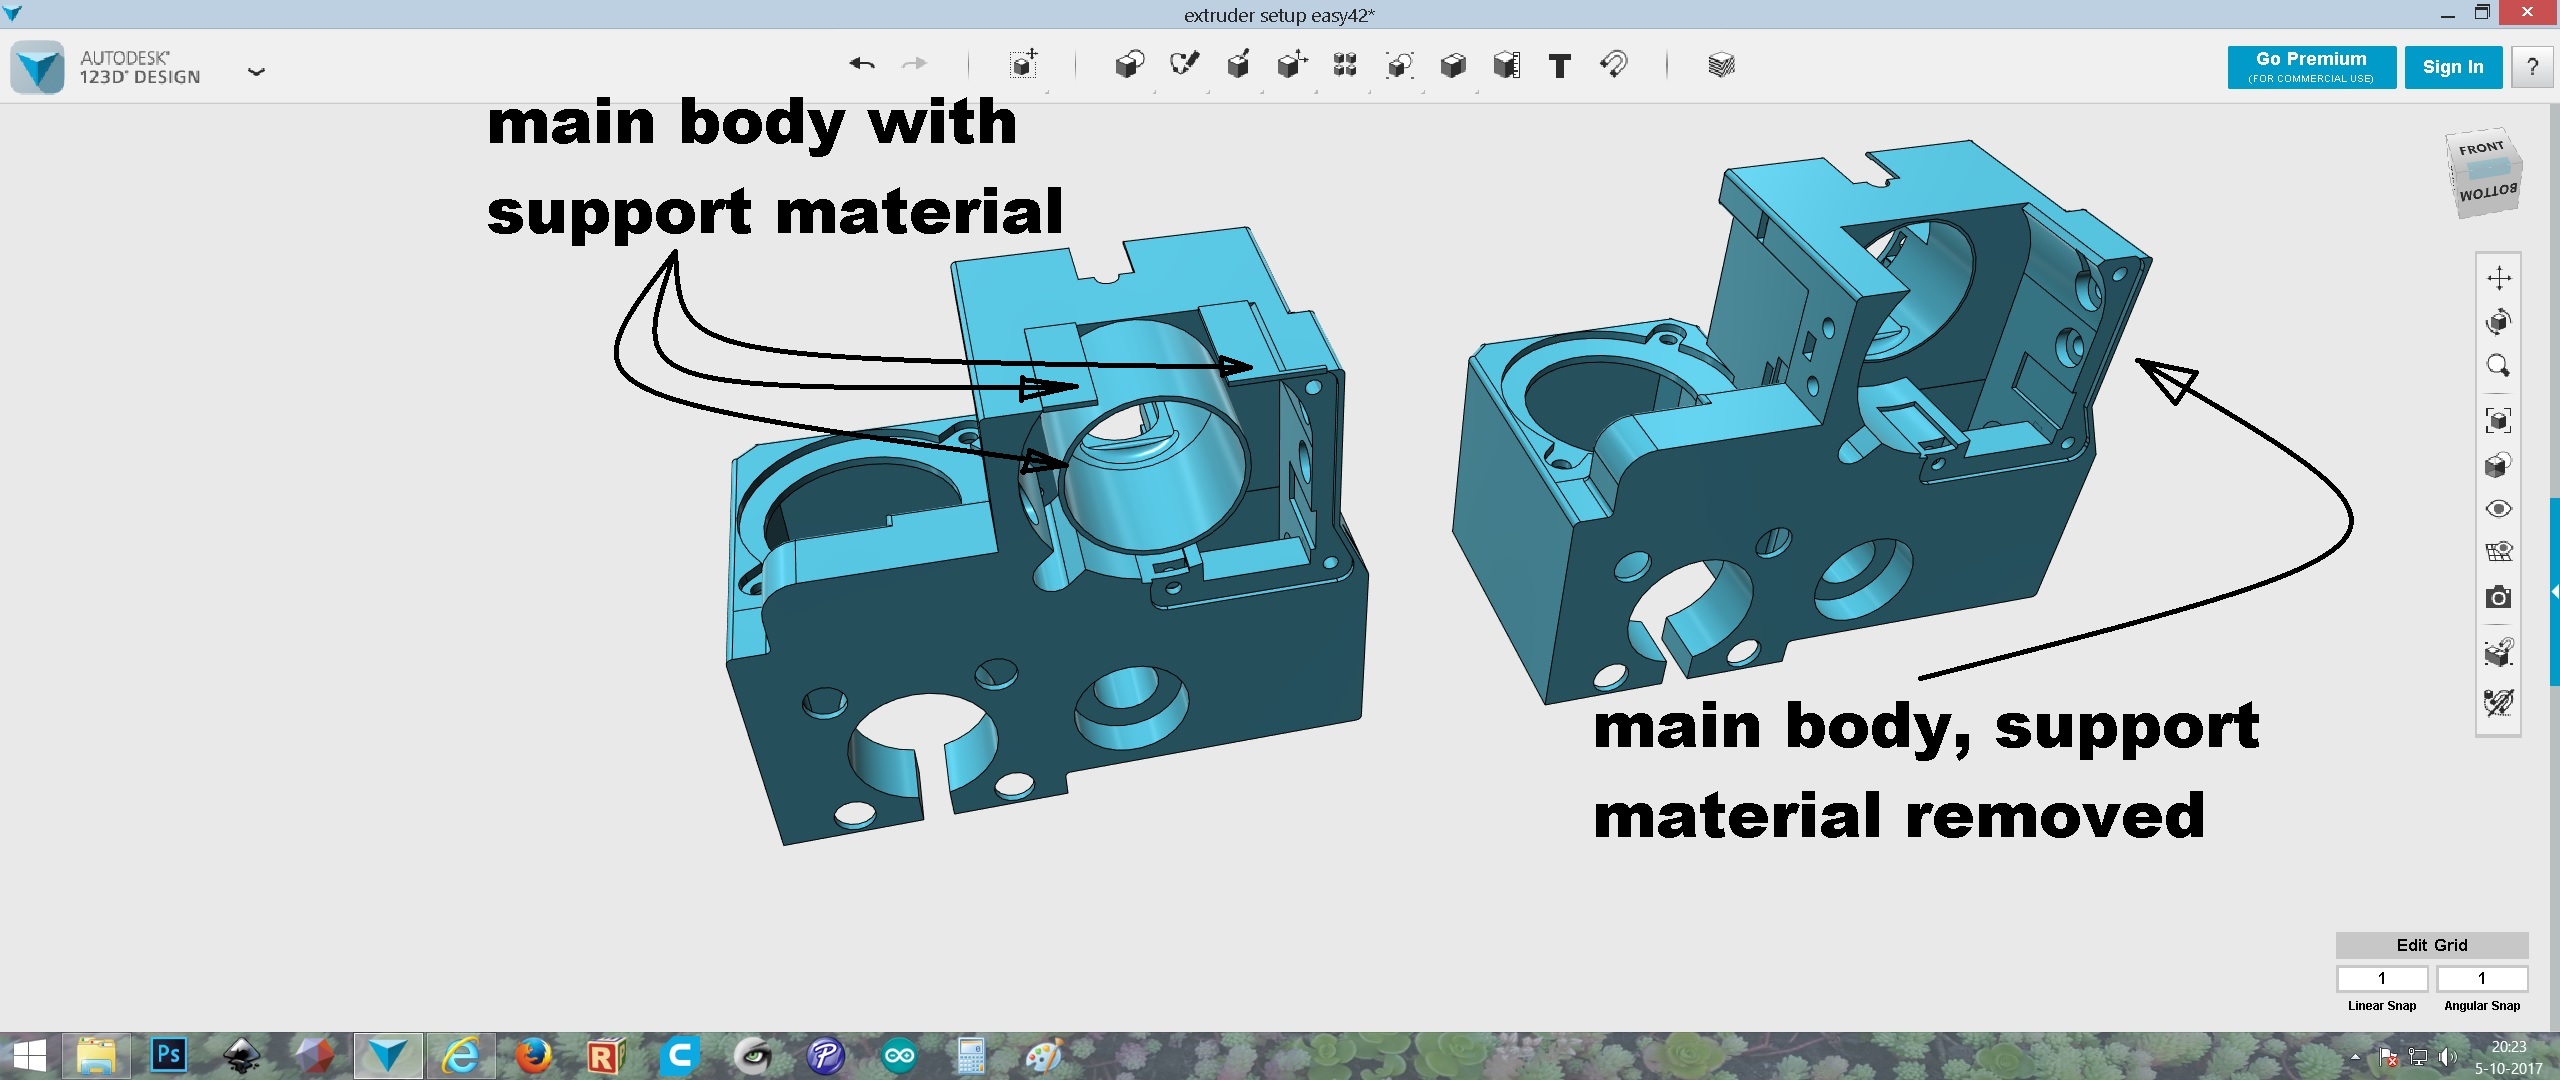Toggle the Snap magnet tool

click(x=1614, y=65)
